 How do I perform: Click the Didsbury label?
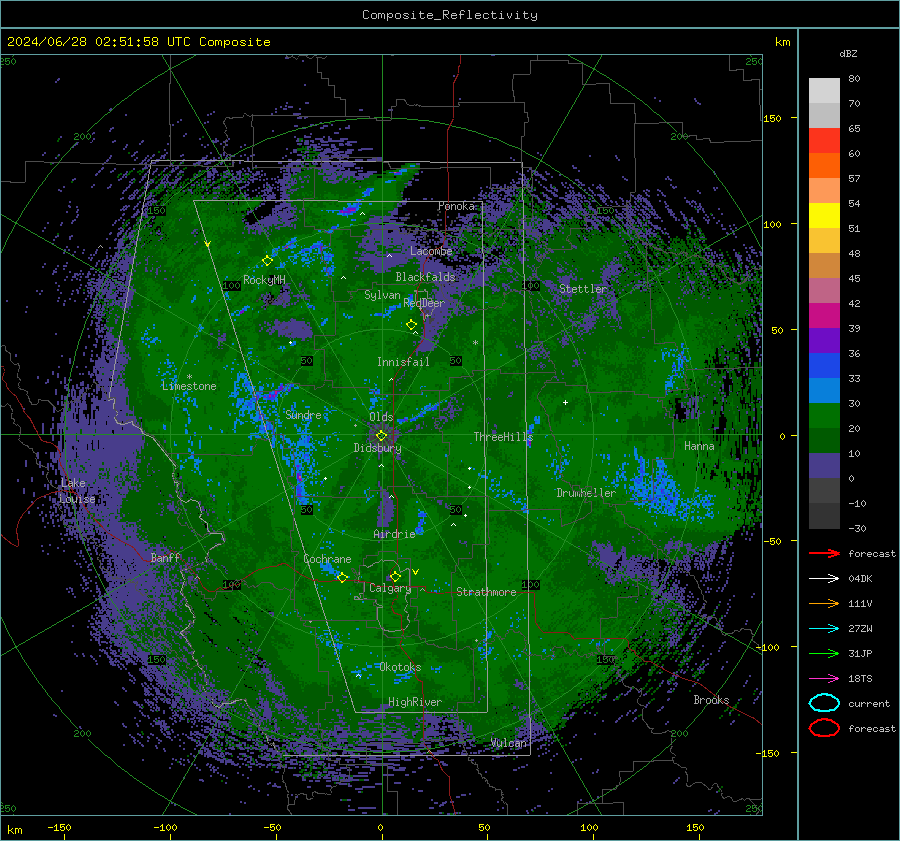pos(377,448)
